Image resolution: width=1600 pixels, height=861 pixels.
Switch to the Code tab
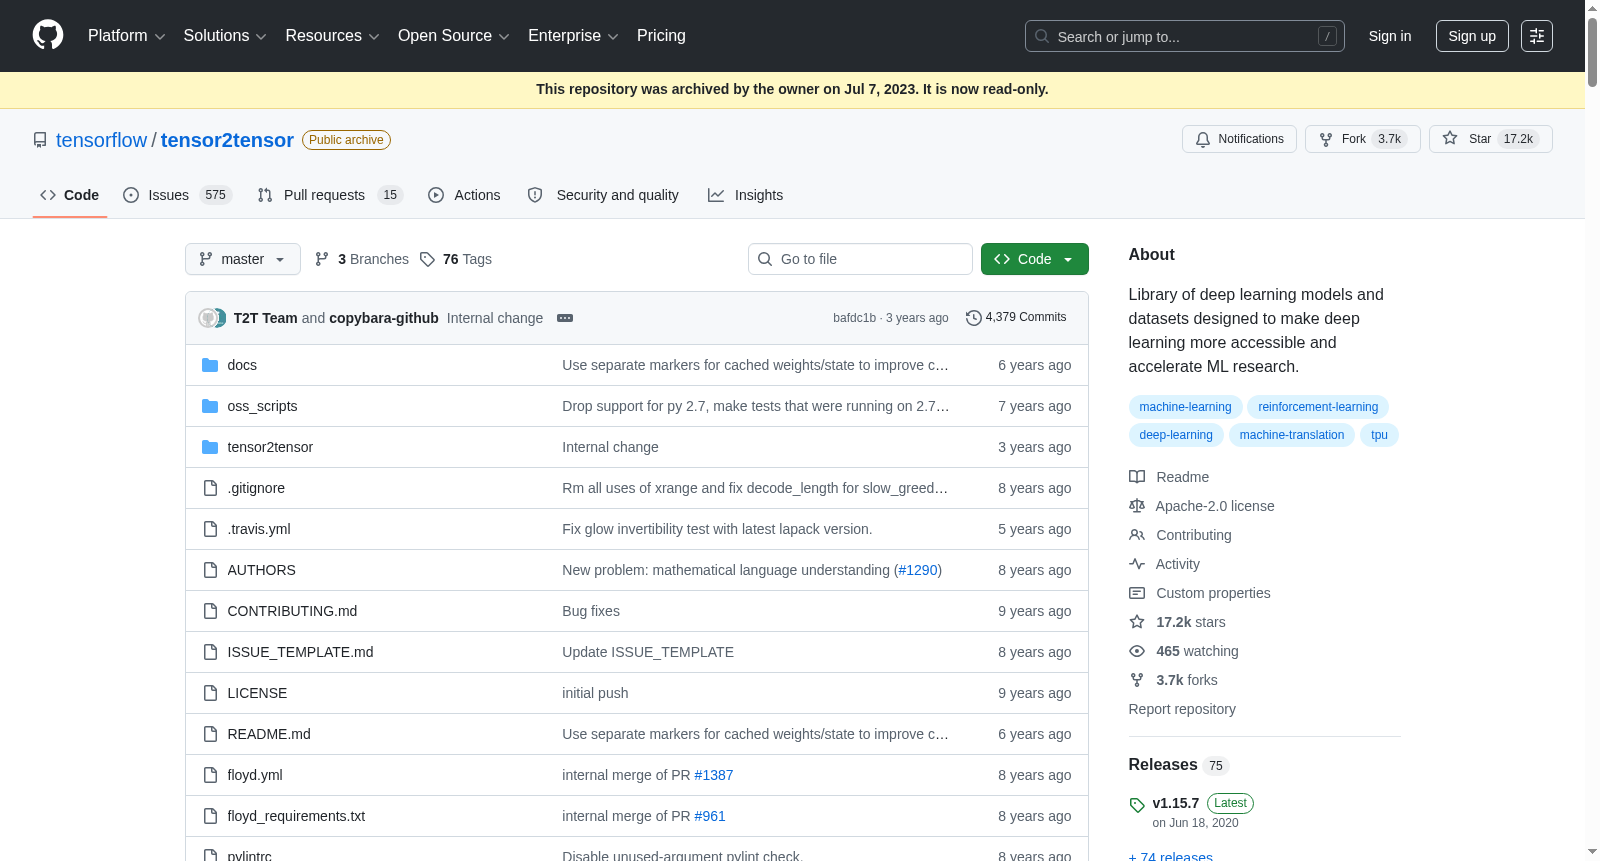pos(70,195)
